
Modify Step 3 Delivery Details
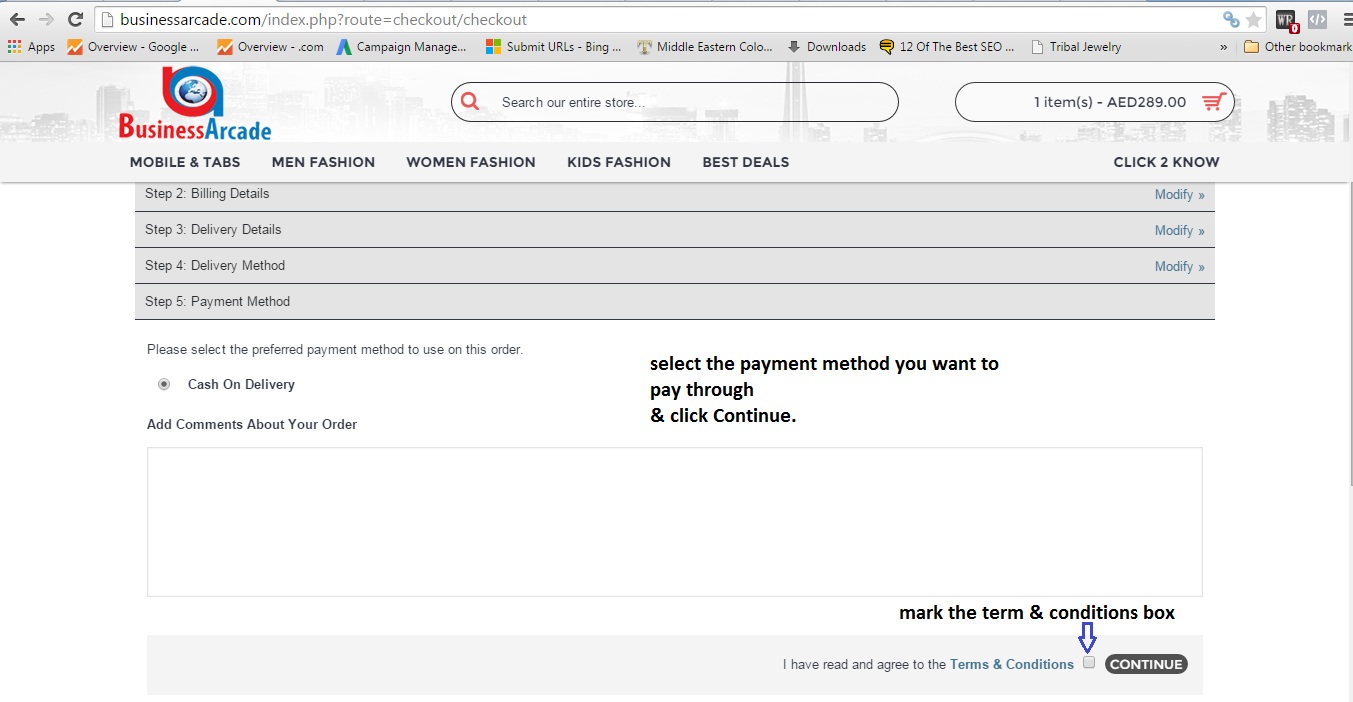click(1179, 231)
